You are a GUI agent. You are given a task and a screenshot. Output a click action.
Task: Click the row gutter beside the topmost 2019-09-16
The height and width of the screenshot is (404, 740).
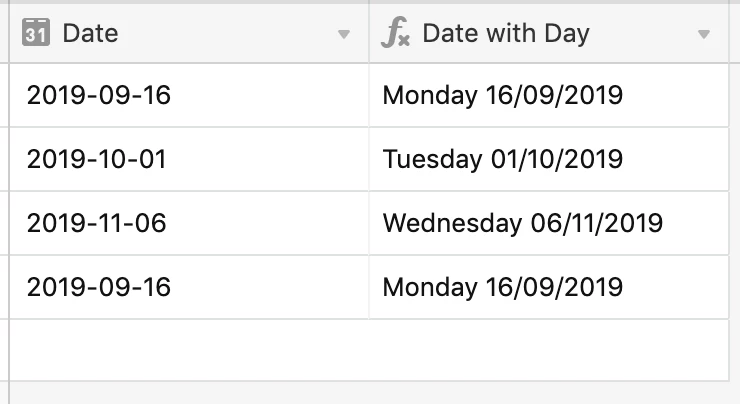(x=4, y=95)
